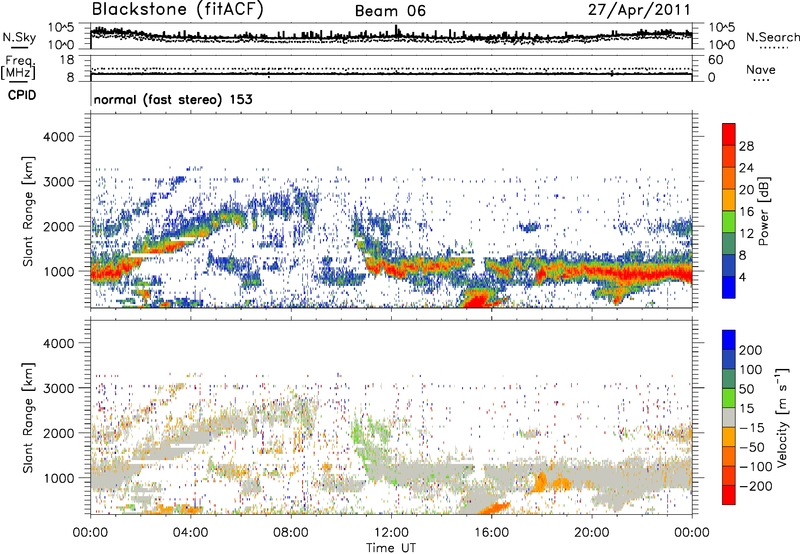The height and width of the screenshot is (554, 800).
Task: Select the '-50' tick on Velocity color bar
Action: [x=752, y=447]
